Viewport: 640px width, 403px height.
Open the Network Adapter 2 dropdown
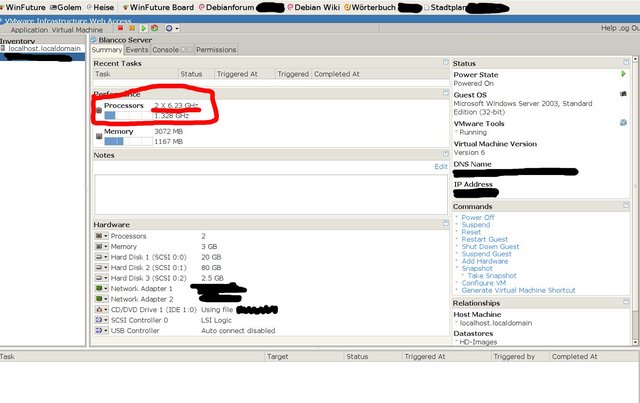101,299
